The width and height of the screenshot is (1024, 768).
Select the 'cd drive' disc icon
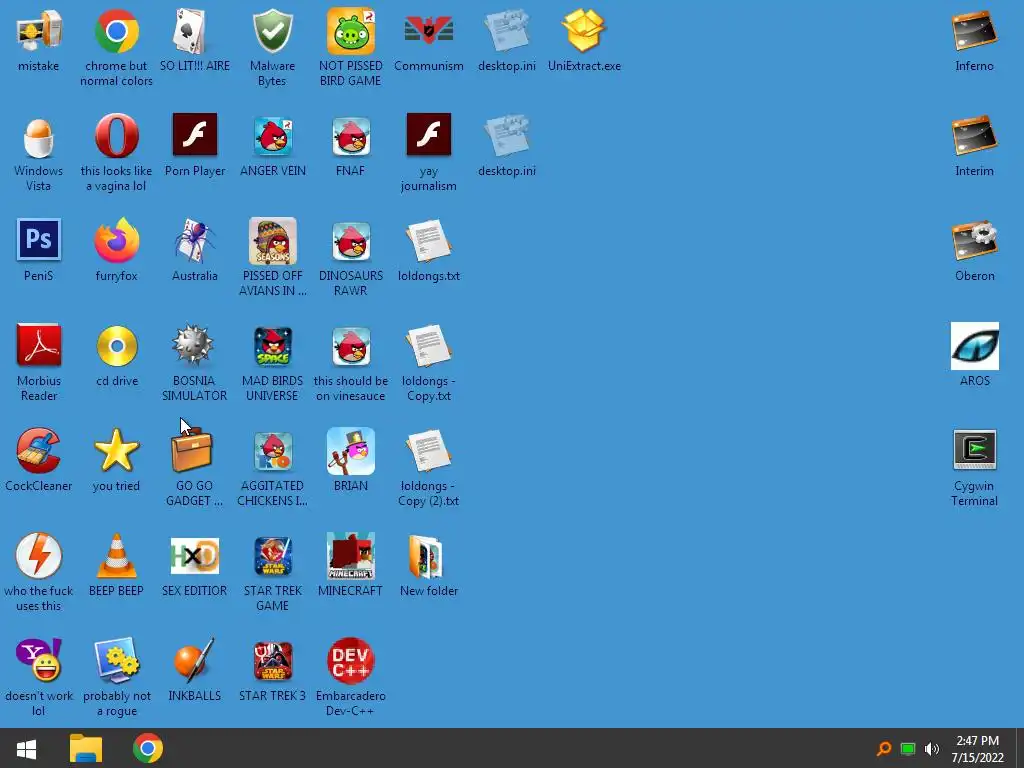point(116,345)
